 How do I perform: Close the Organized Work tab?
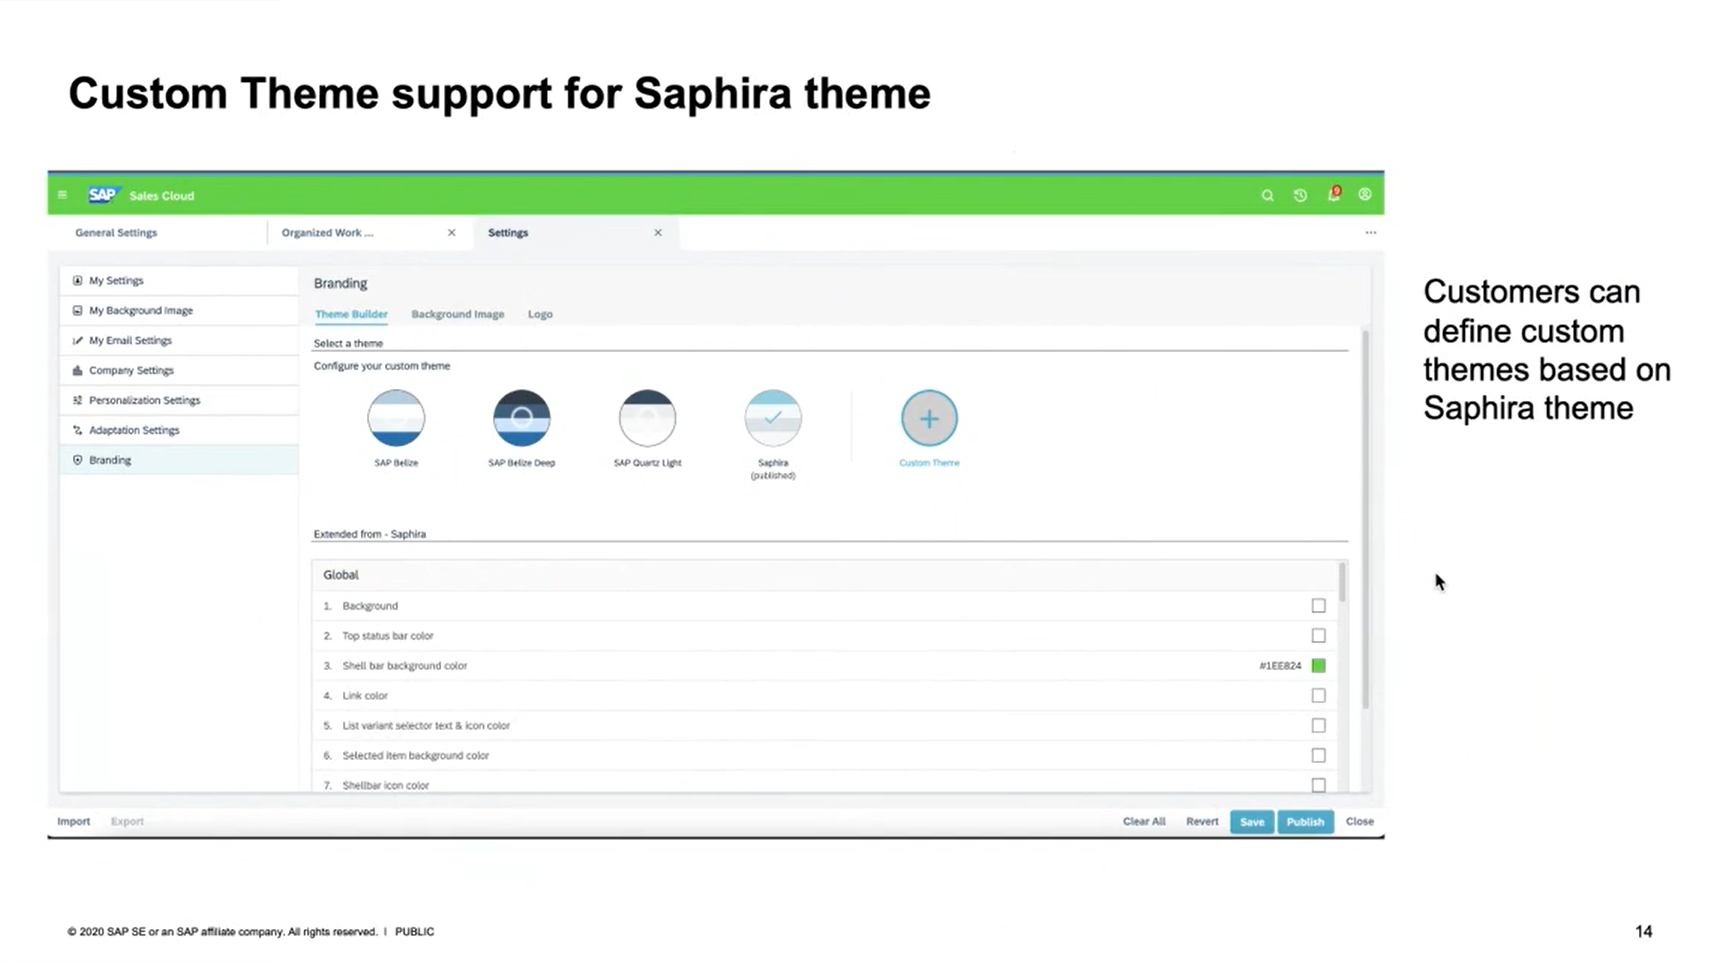pyautogui.click(x=451, y=233)
